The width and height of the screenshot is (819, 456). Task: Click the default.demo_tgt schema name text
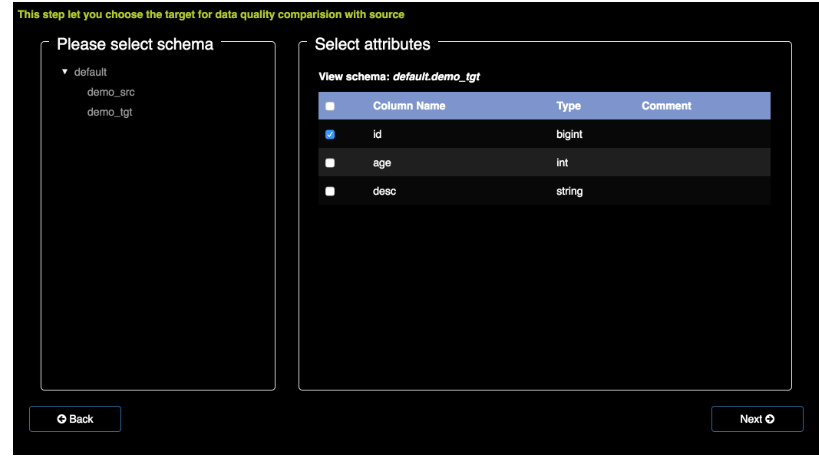[436, 77]
